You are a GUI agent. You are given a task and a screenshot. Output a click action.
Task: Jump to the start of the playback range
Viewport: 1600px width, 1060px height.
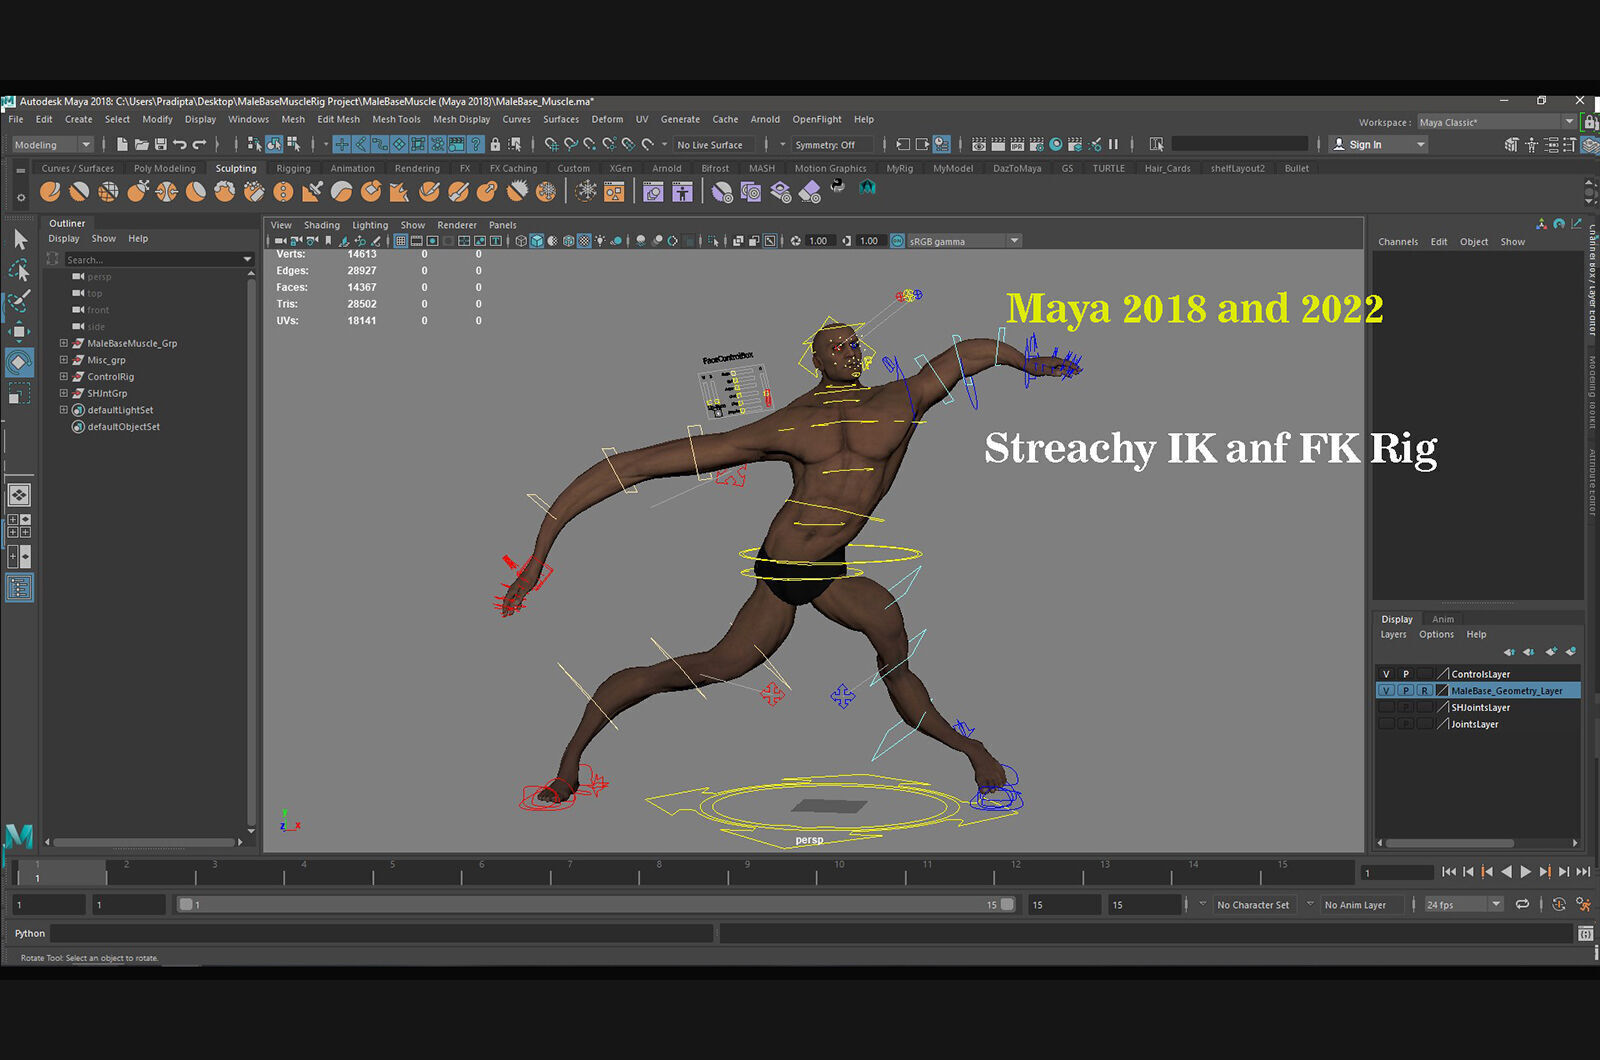[x=1449, y=873]
